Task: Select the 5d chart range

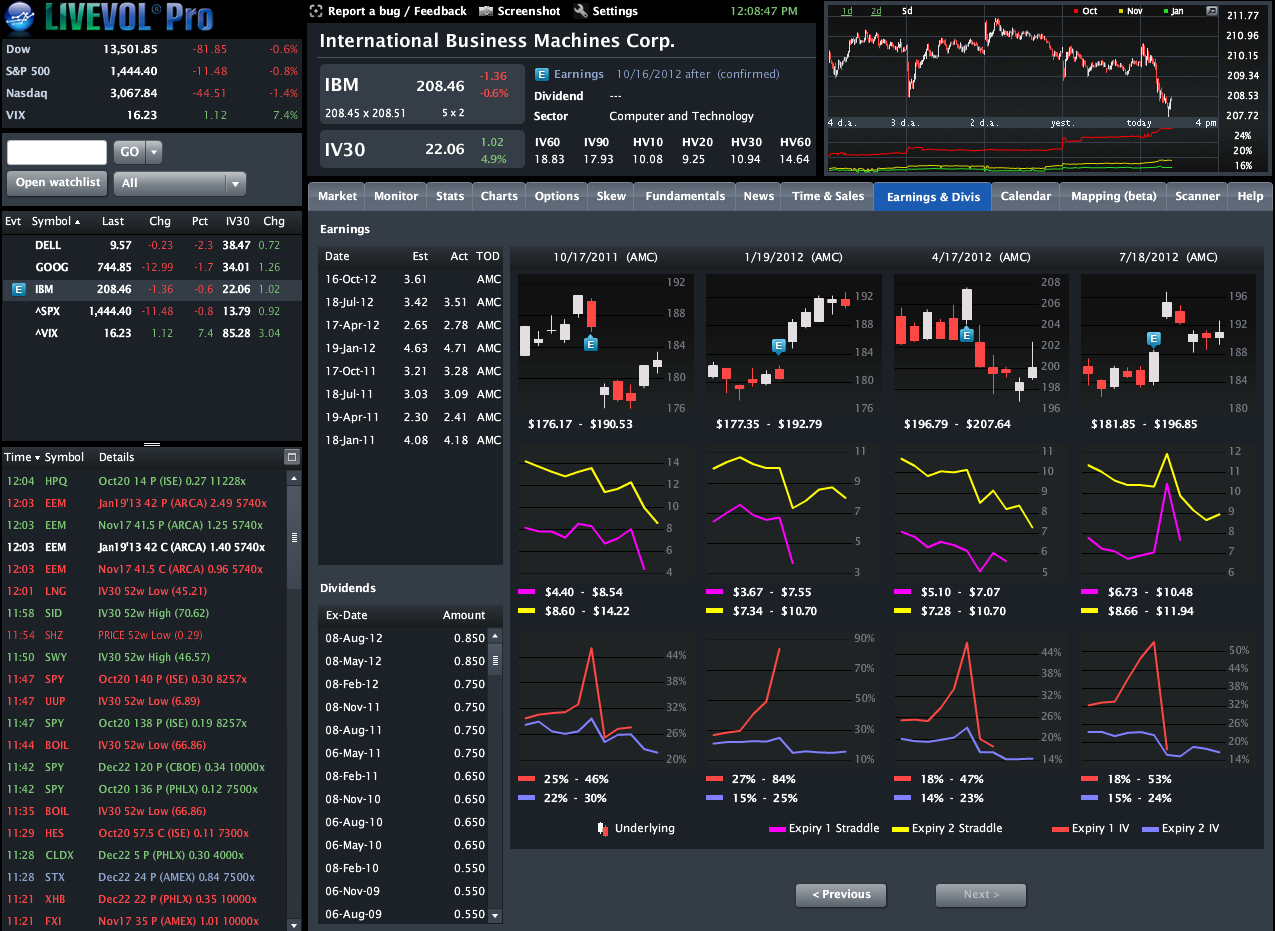Action: (x=907, y=11)
